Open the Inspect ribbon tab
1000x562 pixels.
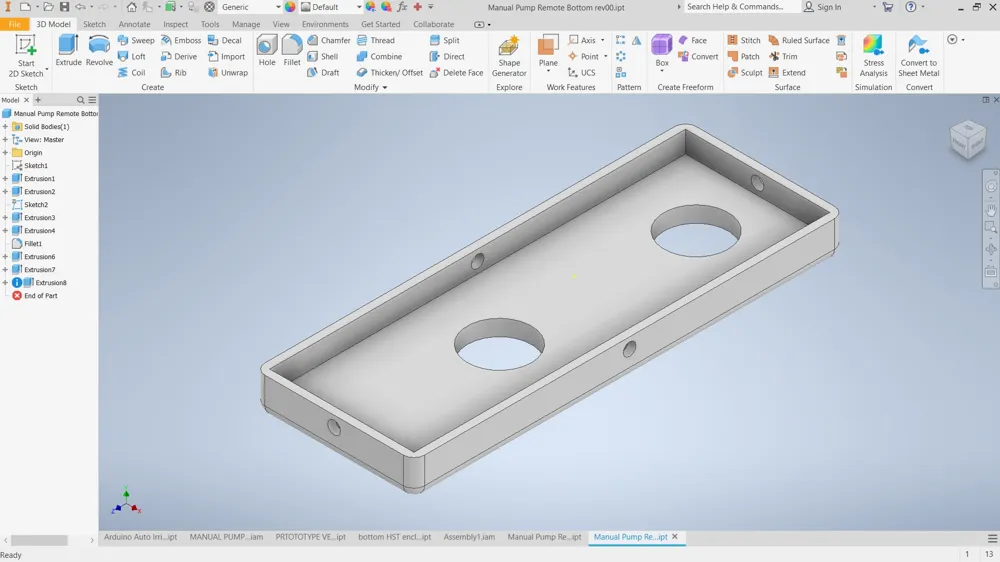175,24
